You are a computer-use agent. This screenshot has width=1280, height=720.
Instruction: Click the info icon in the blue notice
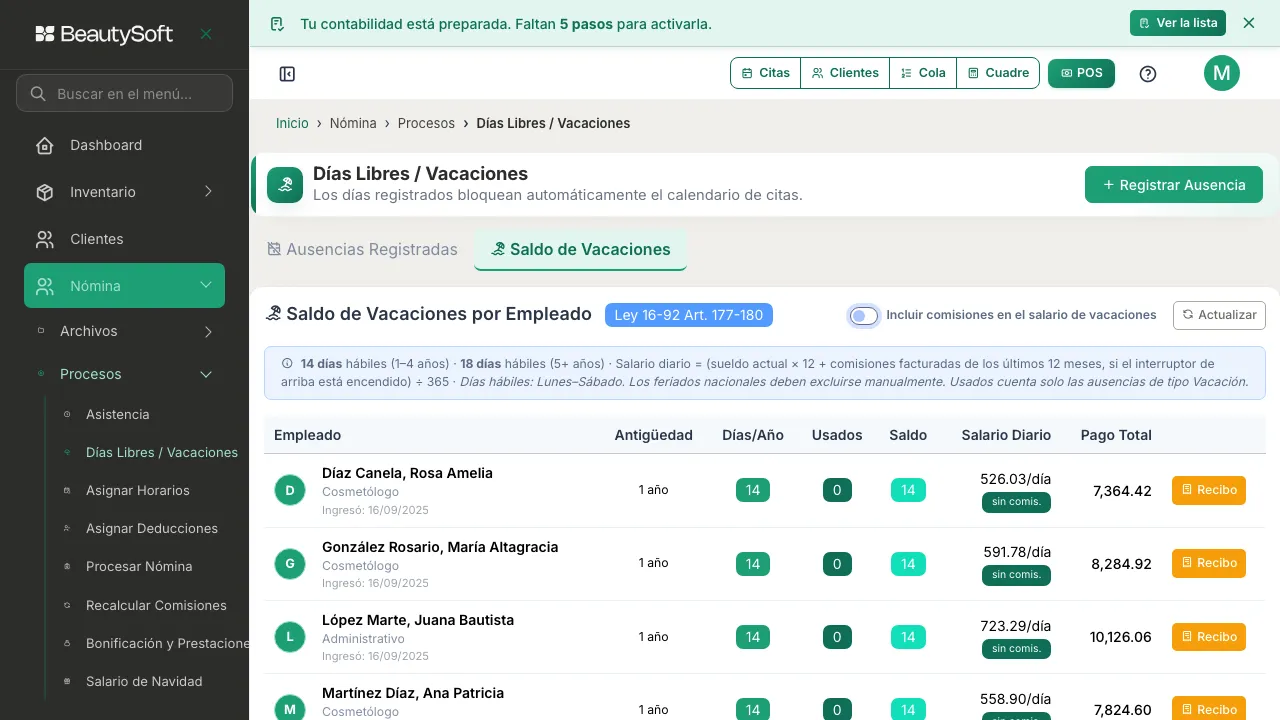click(288, 364)
